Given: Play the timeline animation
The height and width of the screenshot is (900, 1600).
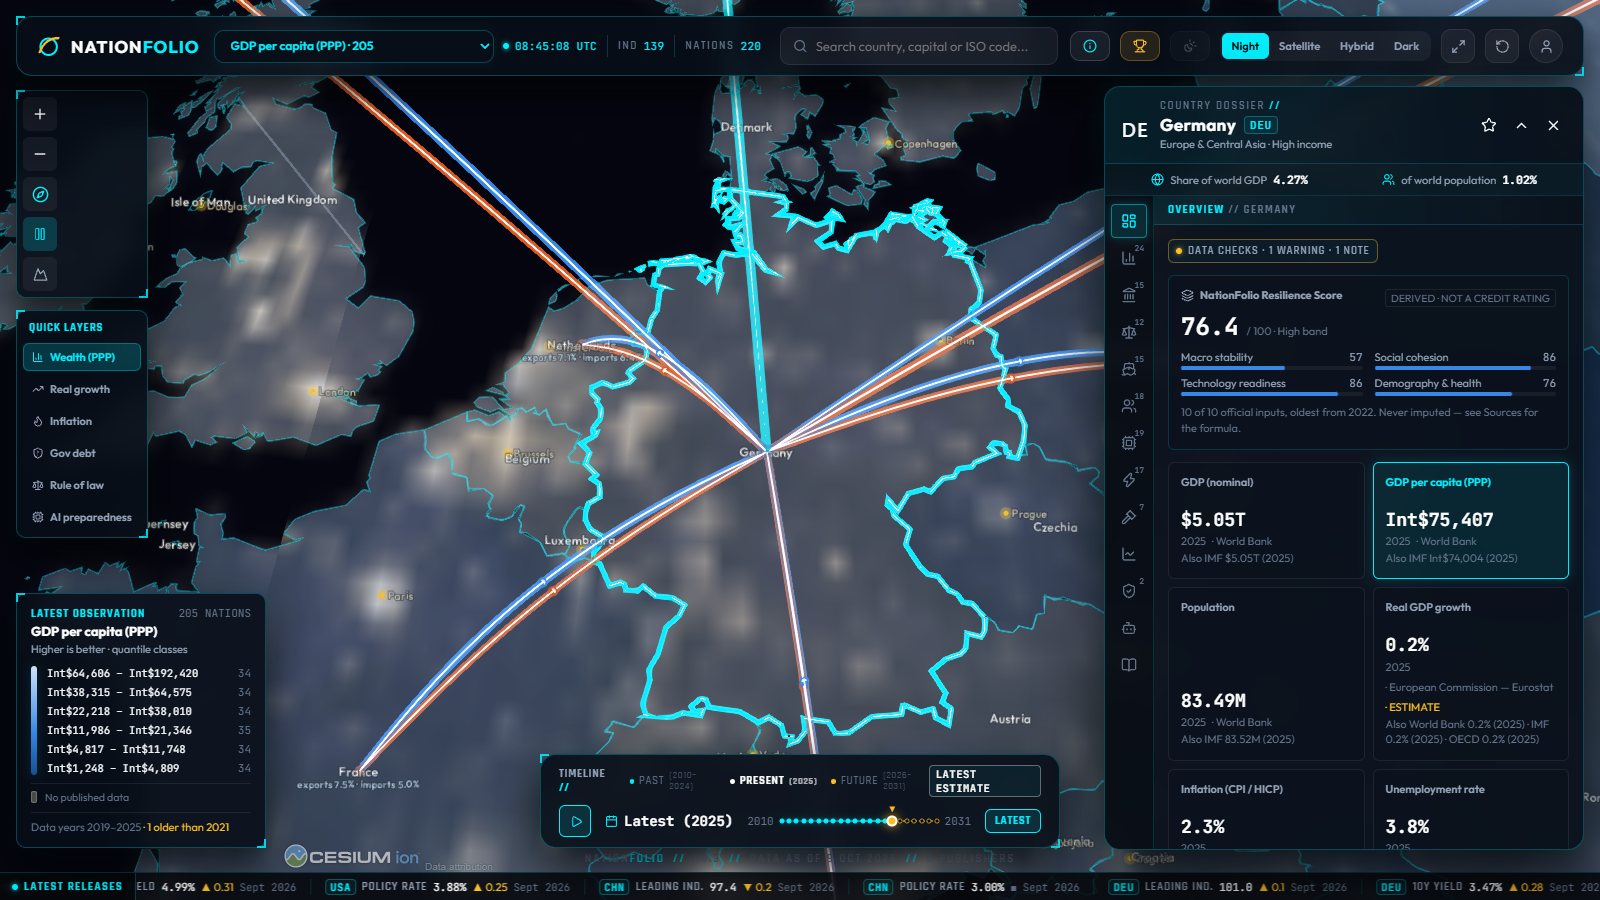Looking at the screenshot, I should pos(575,821).
